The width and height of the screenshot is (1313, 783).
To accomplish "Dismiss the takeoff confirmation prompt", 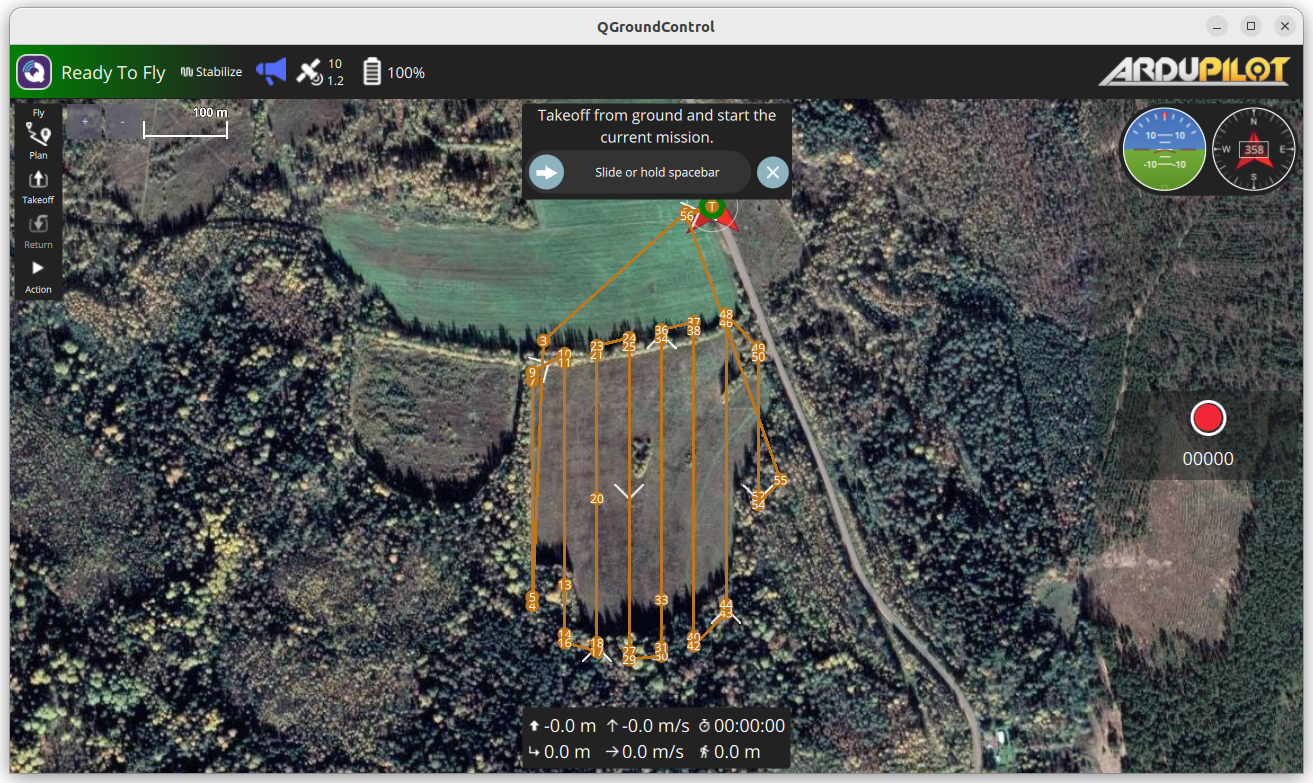I will (772, 172).
